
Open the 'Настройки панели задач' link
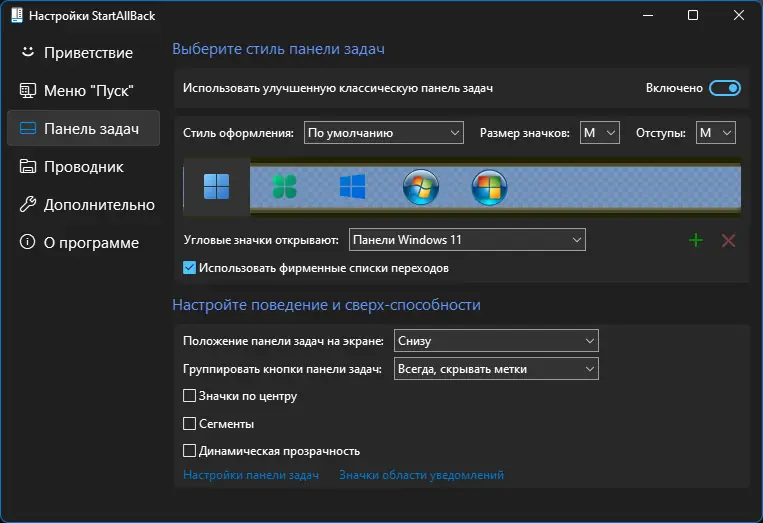(x=251, y=475)
